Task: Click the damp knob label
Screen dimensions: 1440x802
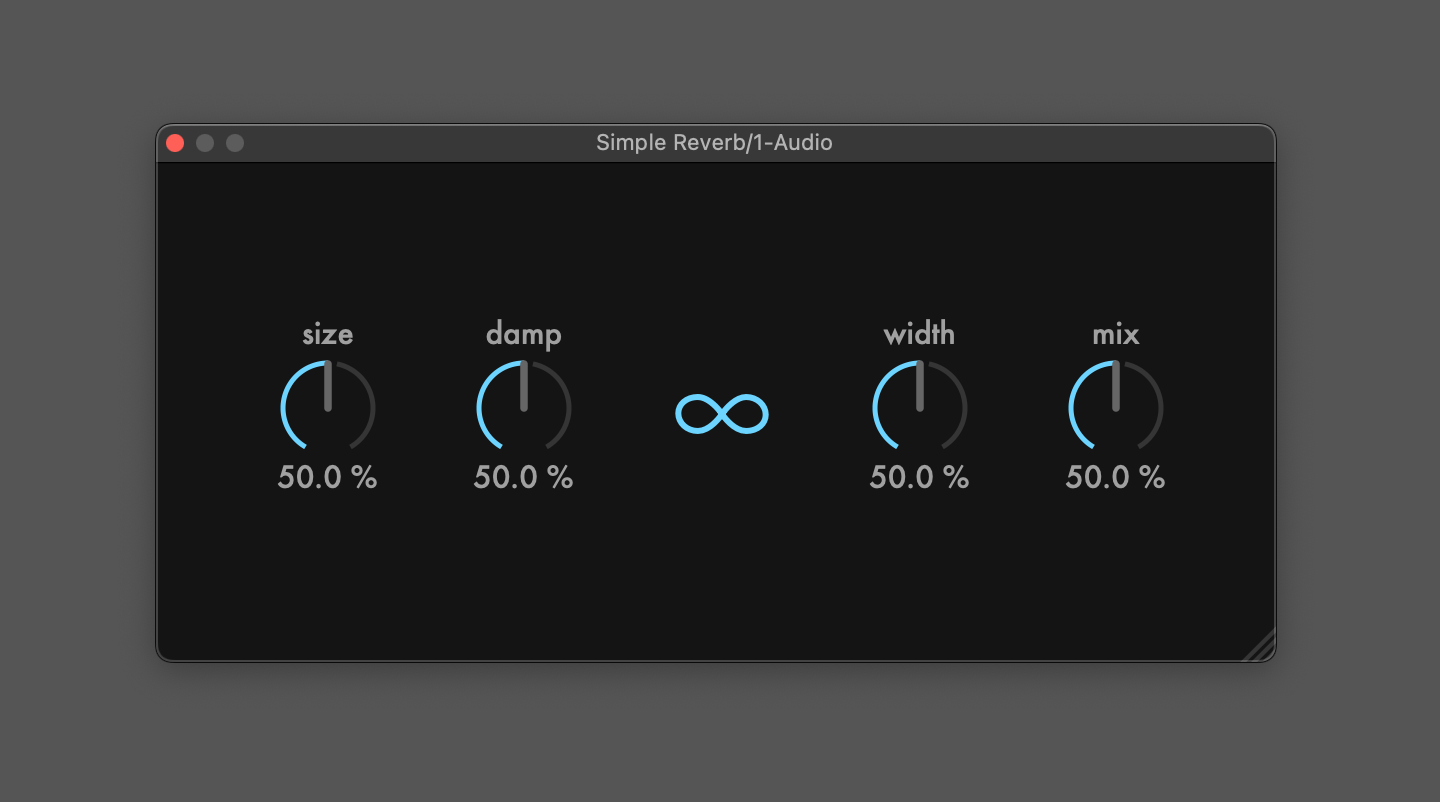Action: pos(524,335)
